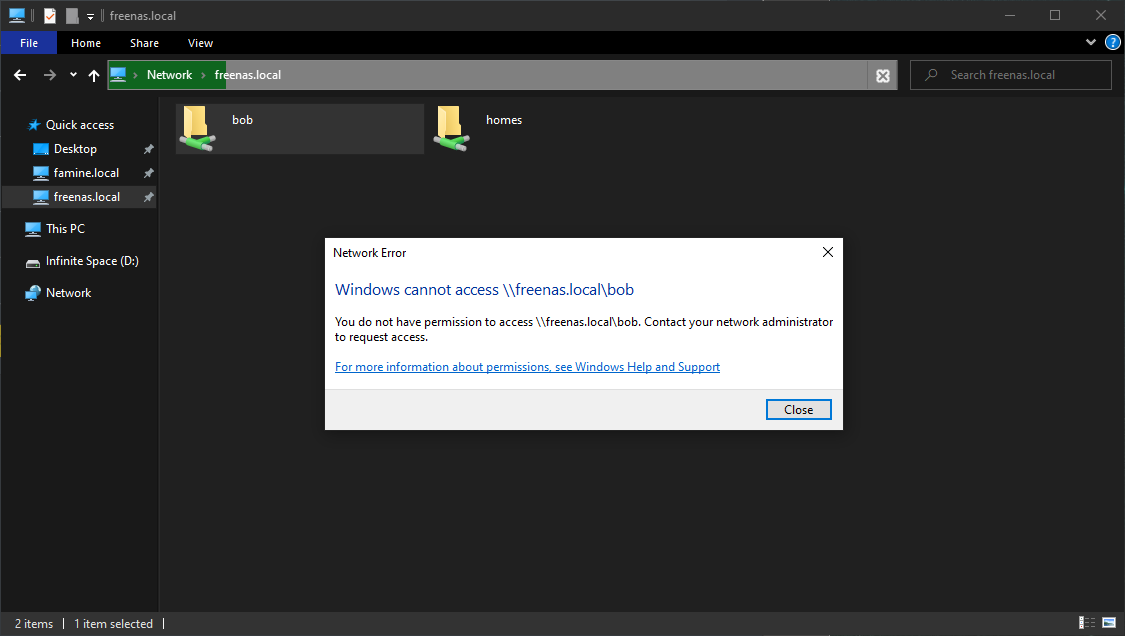Image resolution: width=1125 pixels, height=636 pixels.
Task: Open the recent locations dropdown arrow
Action: (x=73, y=75)
